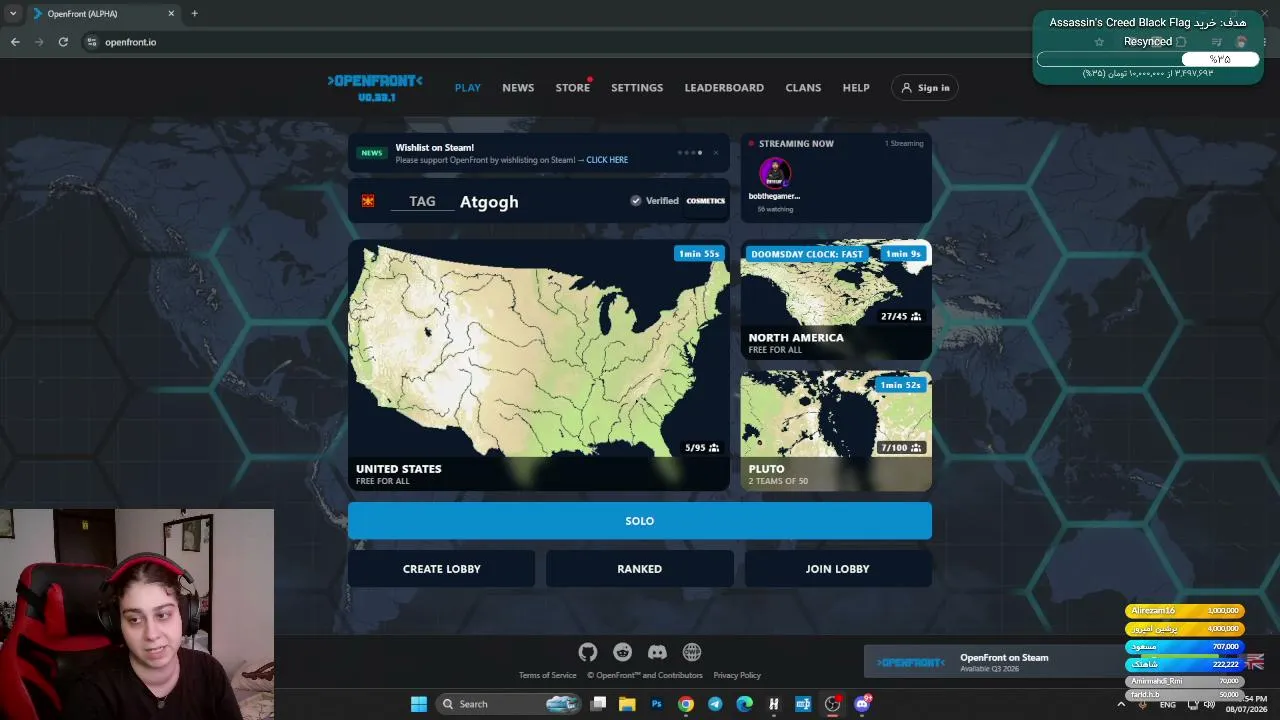Viewport: 1280px width, 720px height.
Task: Open the Privacy Policy link
Action: 737,675
